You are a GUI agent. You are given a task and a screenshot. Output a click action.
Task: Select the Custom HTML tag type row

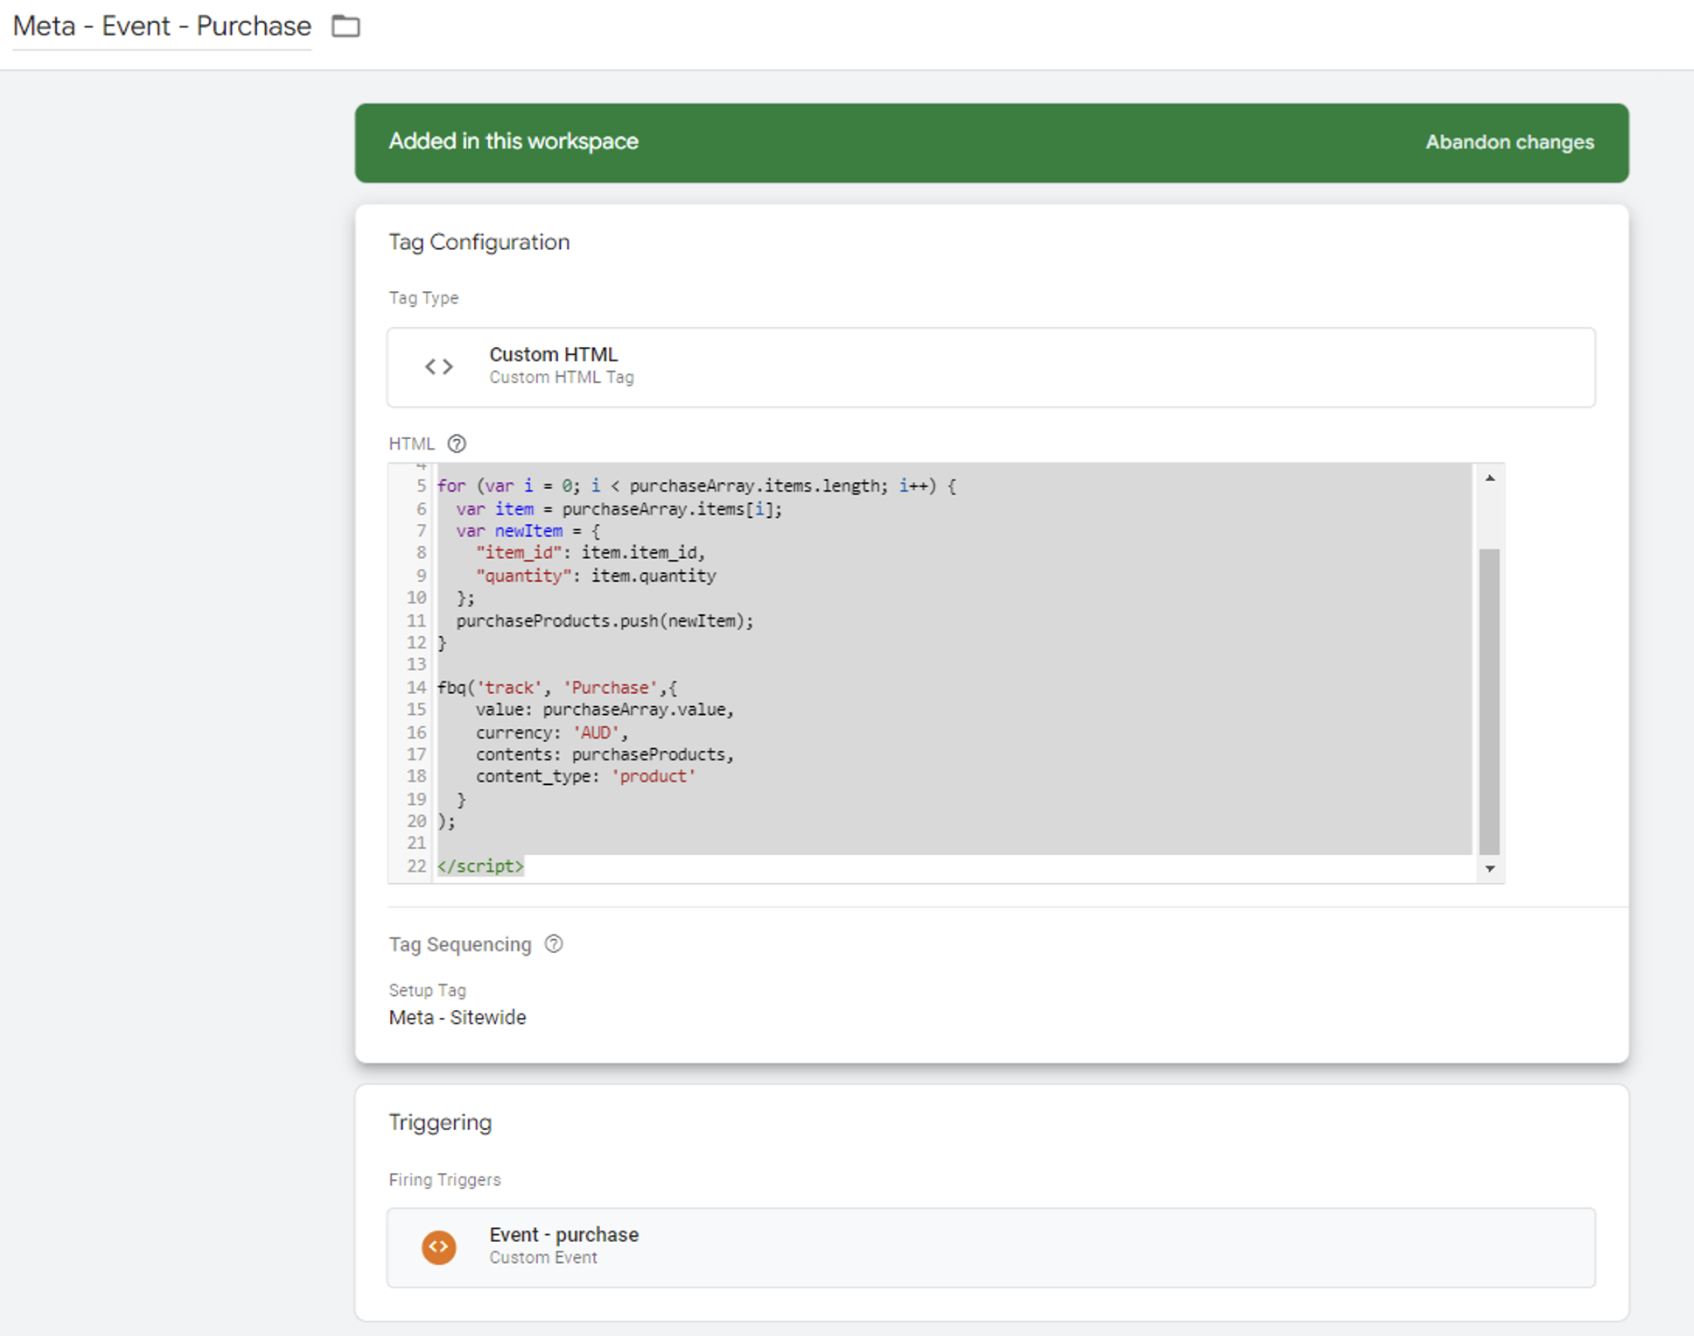click(991, 367)
